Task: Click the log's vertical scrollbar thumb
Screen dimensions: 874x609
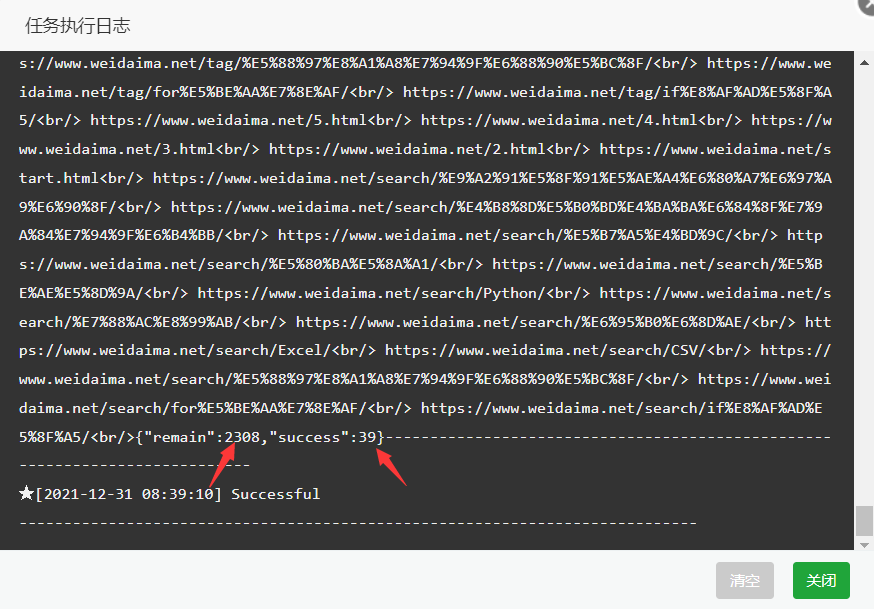Action: tap(863, 521)
